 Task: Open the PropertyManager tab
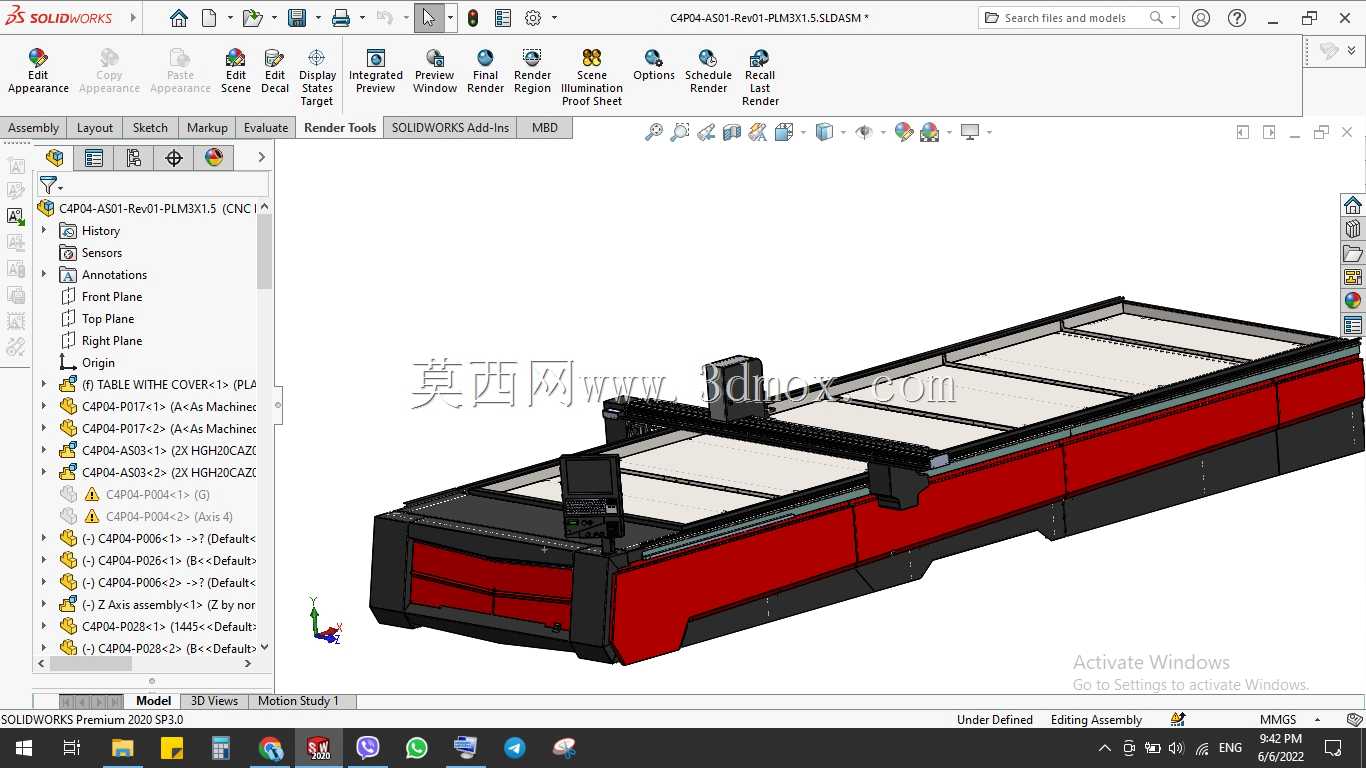[x=94, y=158]
